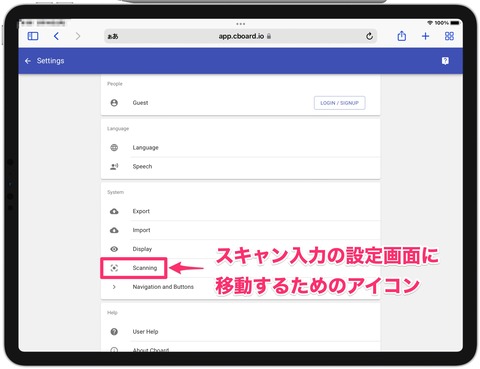This screenshot has height=369, width=480.
Task: Open a new tab with plus icon
Action: coord(425,36)
